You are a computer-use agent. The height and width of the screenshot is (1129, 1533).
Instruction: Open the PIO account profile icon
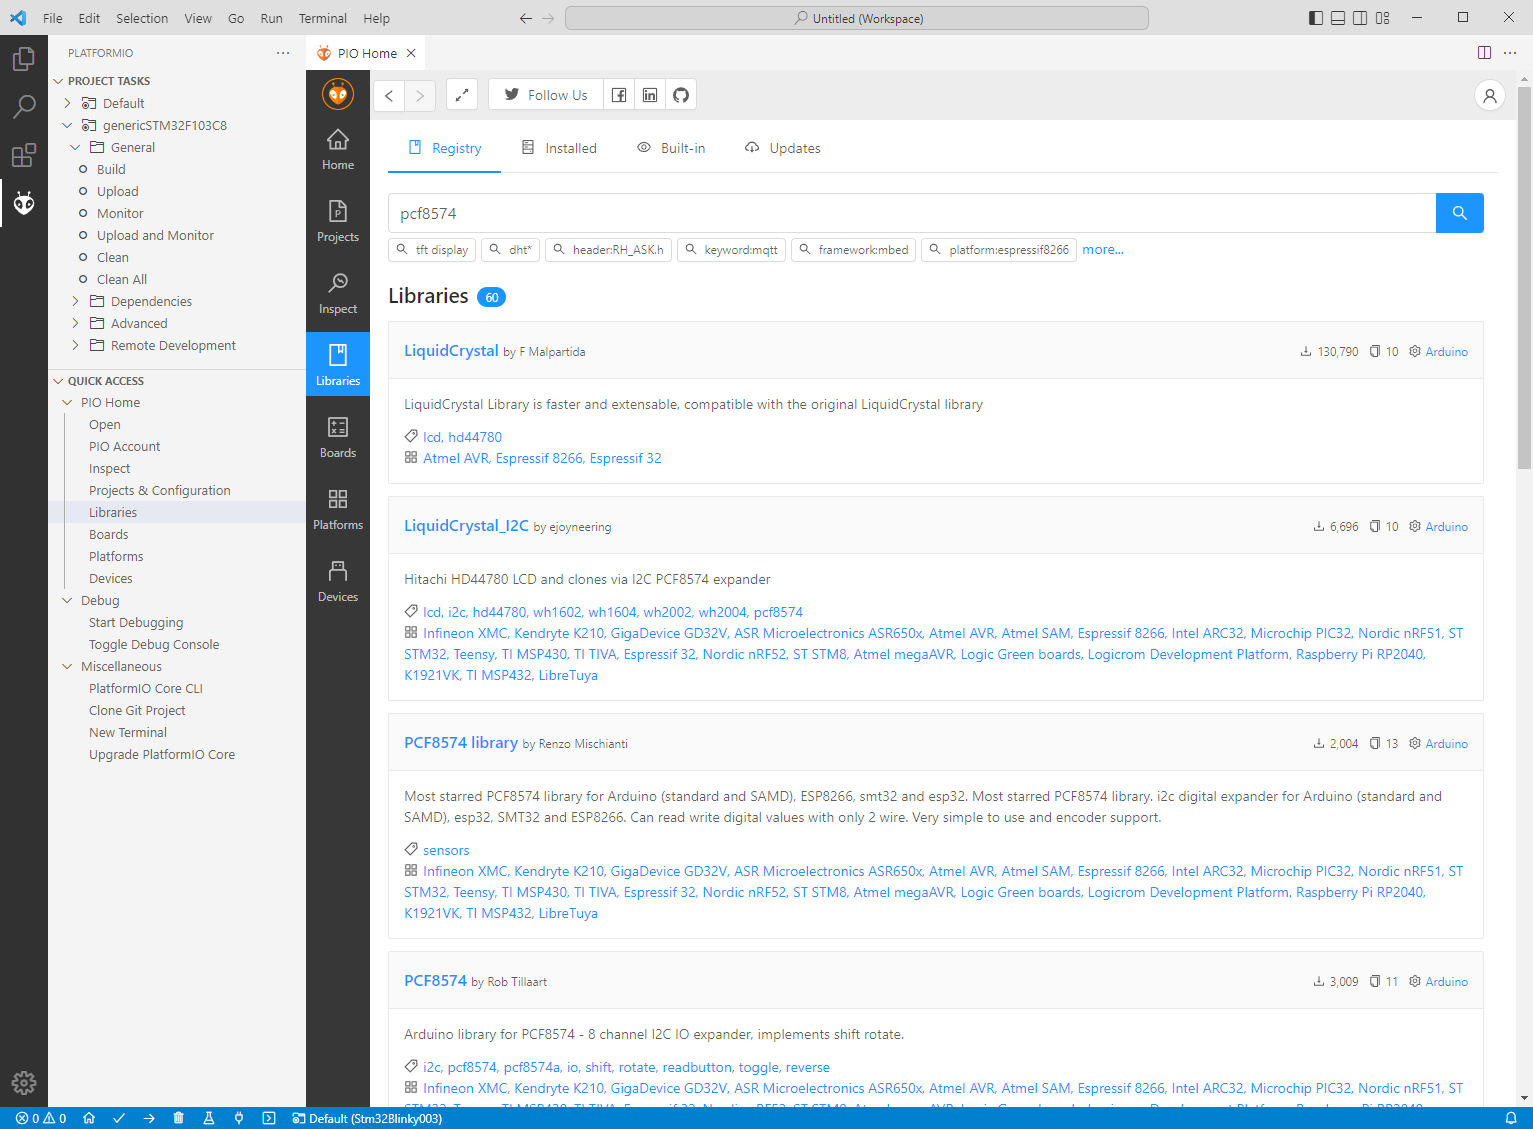pos(1490,95)
